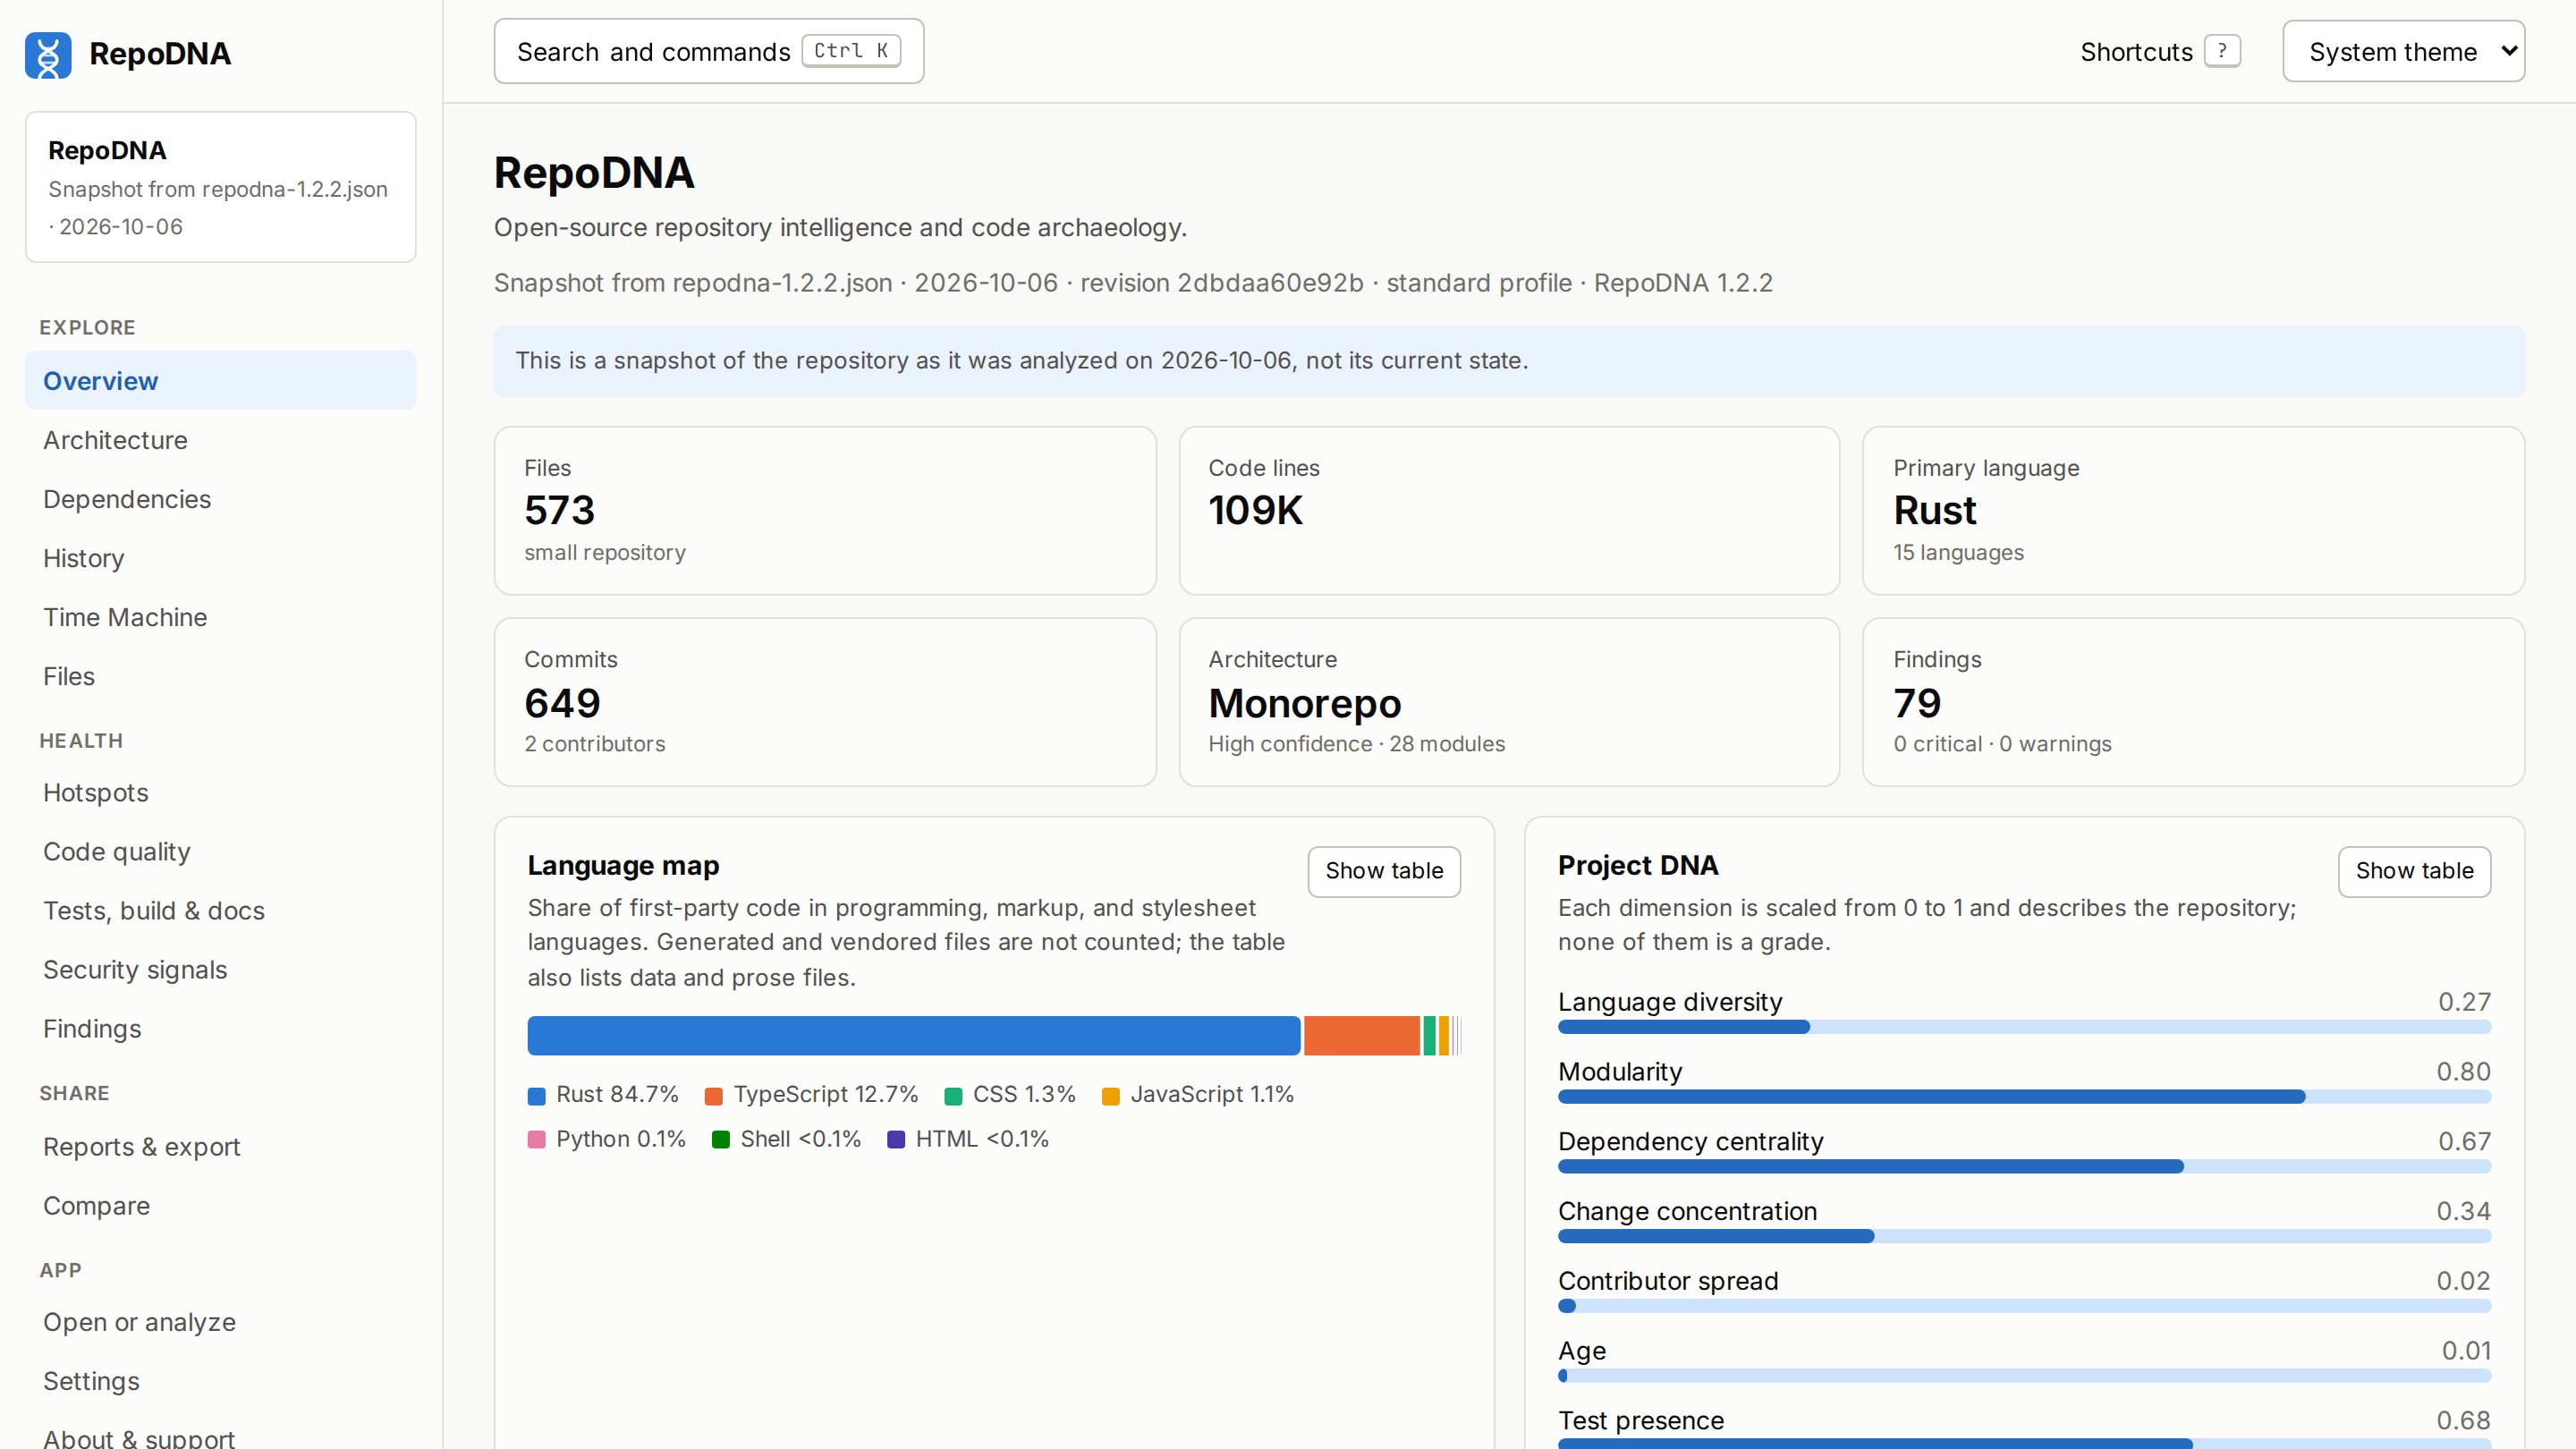Screen dimensions: 2576x1449
Task: Click the Primary language Rust card
Action: click(x=2193, y=511)
